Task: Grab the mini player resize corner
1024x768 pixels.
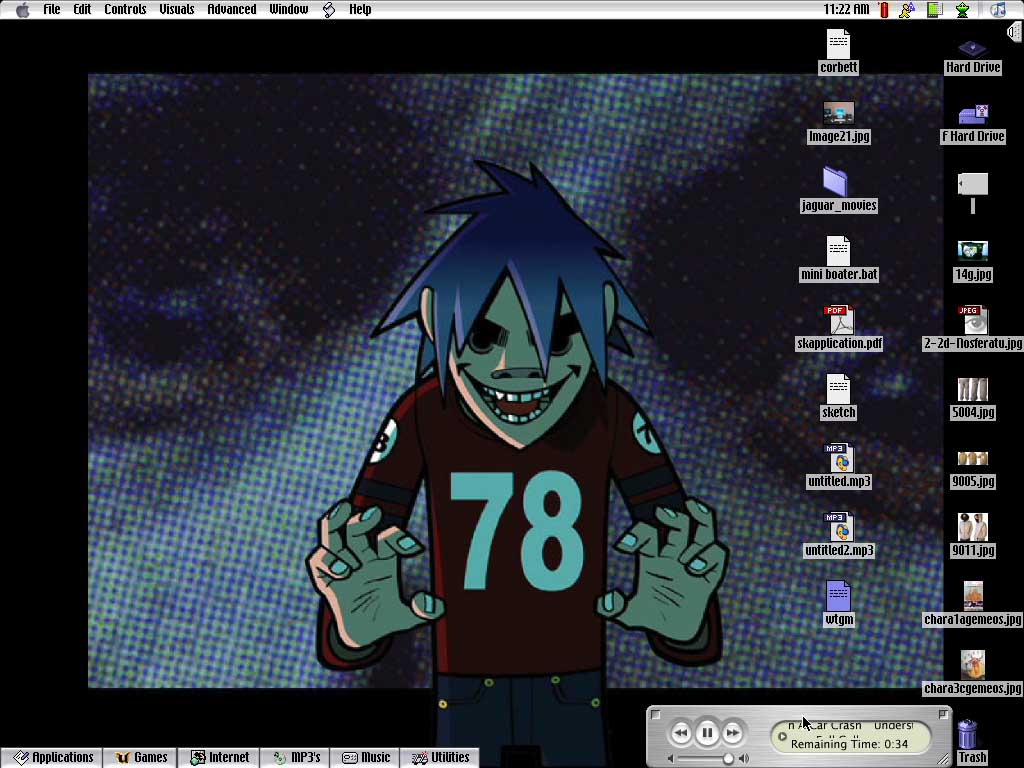Action: [944, 760]
